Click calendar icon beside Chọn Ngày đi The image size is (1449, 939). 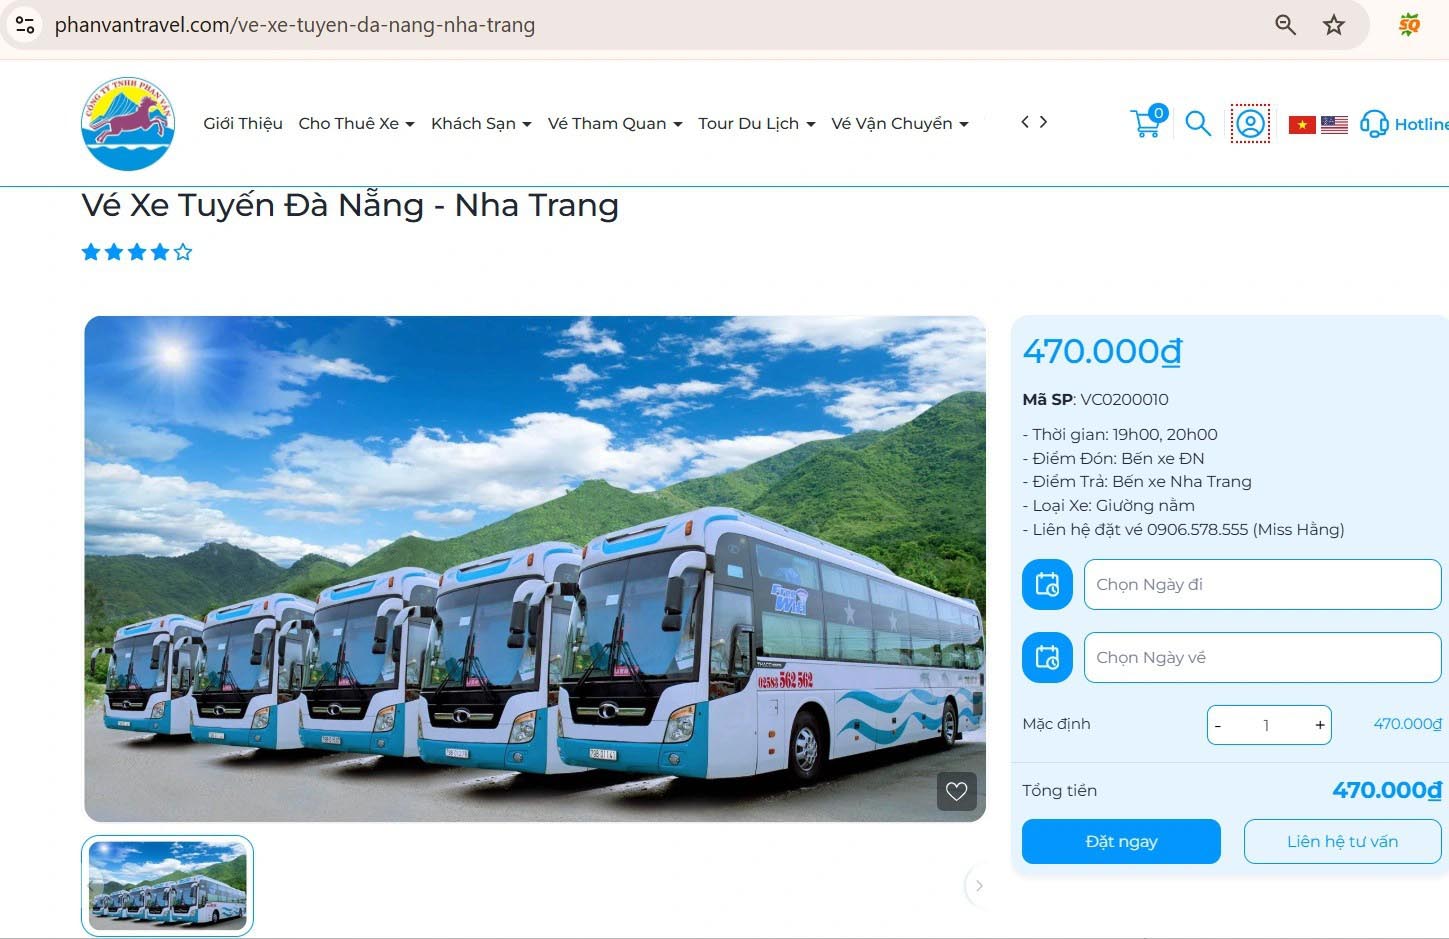[1047, 584]
